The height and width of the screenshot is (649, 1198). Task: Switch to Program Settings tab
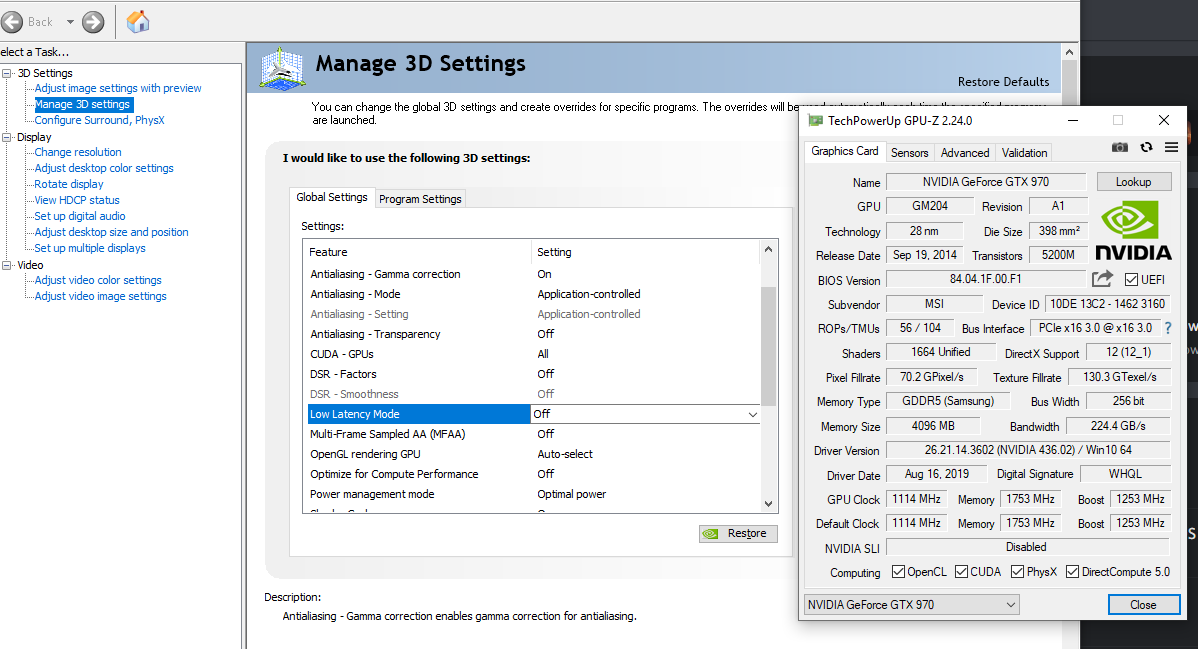pos(420,199)
